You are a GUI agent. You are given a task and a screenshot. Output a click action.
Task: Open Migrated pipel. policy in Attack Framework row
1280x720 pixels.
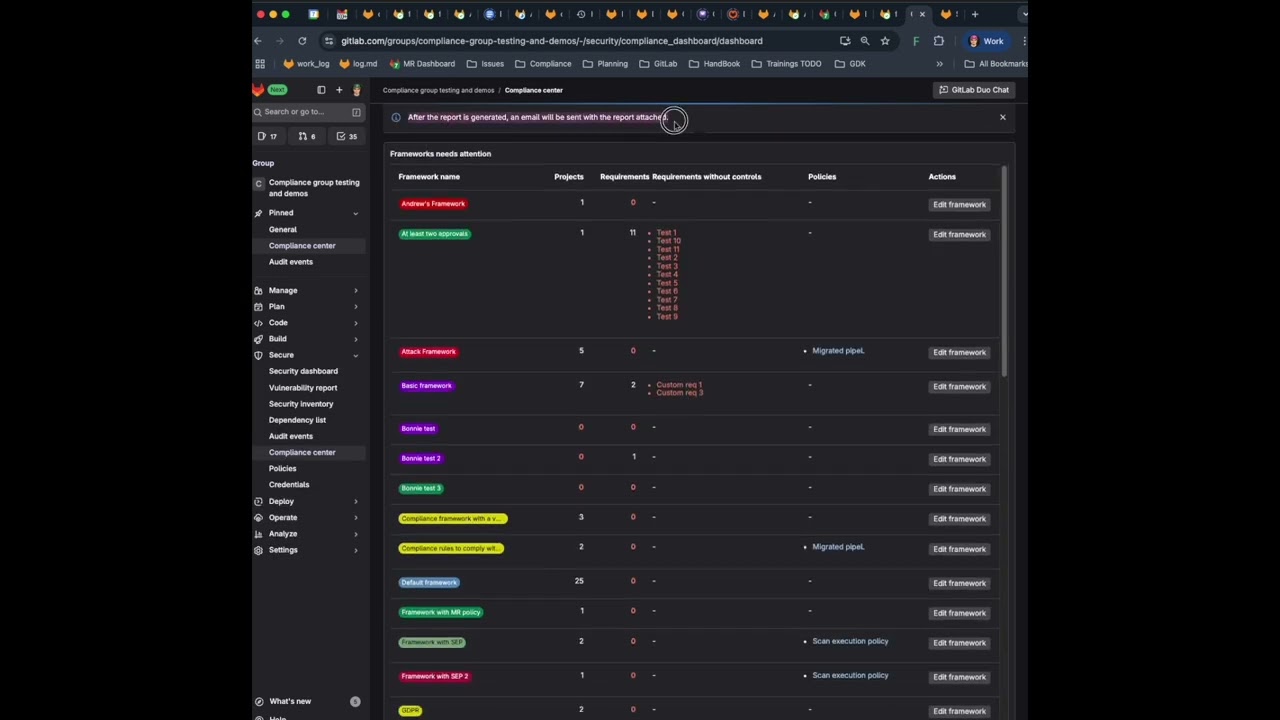[x=838, y=351]
